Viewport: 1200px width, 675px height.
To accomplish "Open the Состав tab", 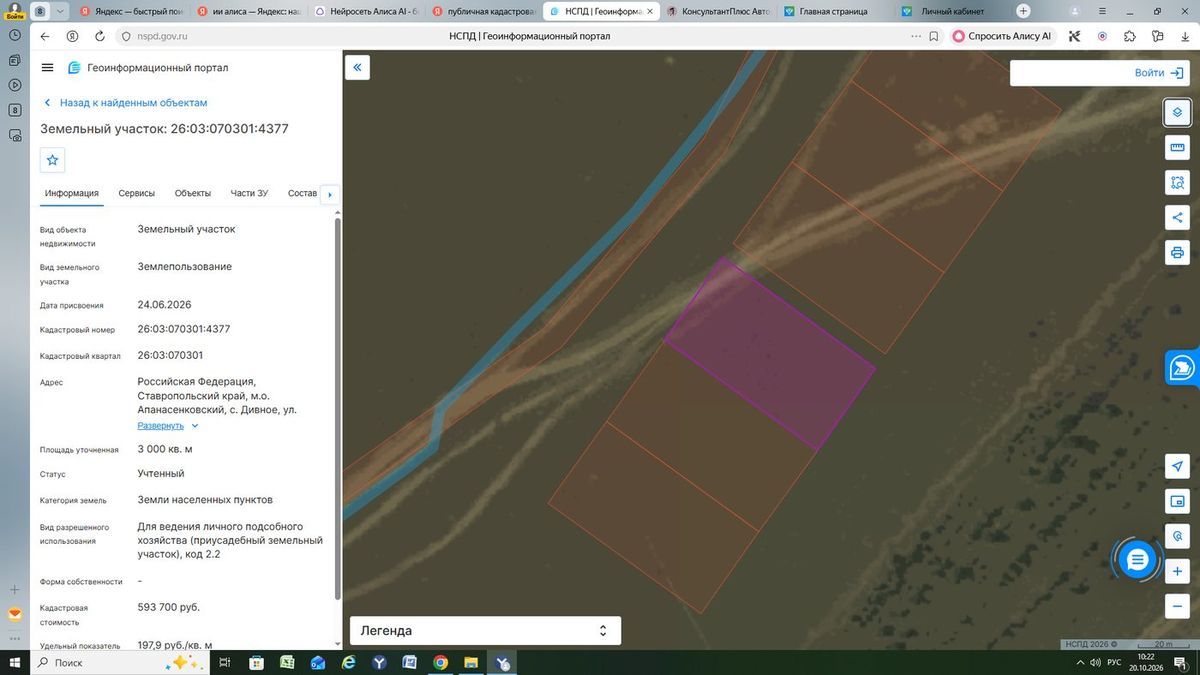I will point(302,193).
